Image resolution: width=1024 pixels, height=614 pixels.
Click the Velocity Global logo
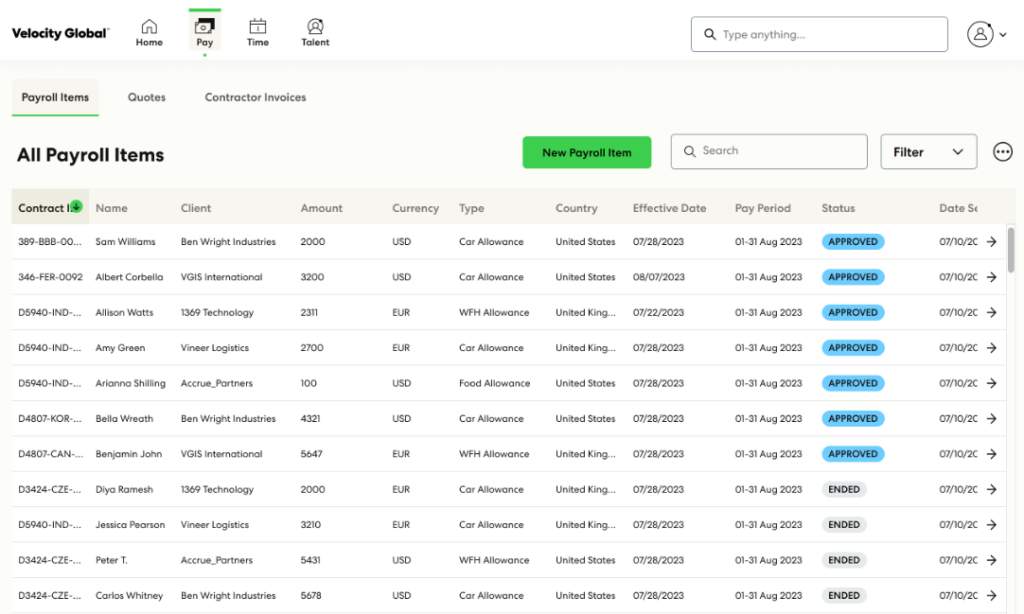click(x=60, y=33)
